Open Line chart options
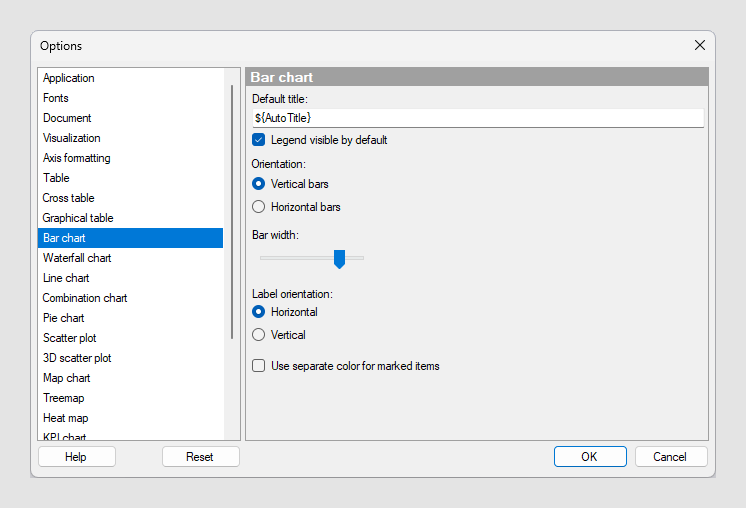This screenshot has height=508, width=746. [x=130, y=278]
